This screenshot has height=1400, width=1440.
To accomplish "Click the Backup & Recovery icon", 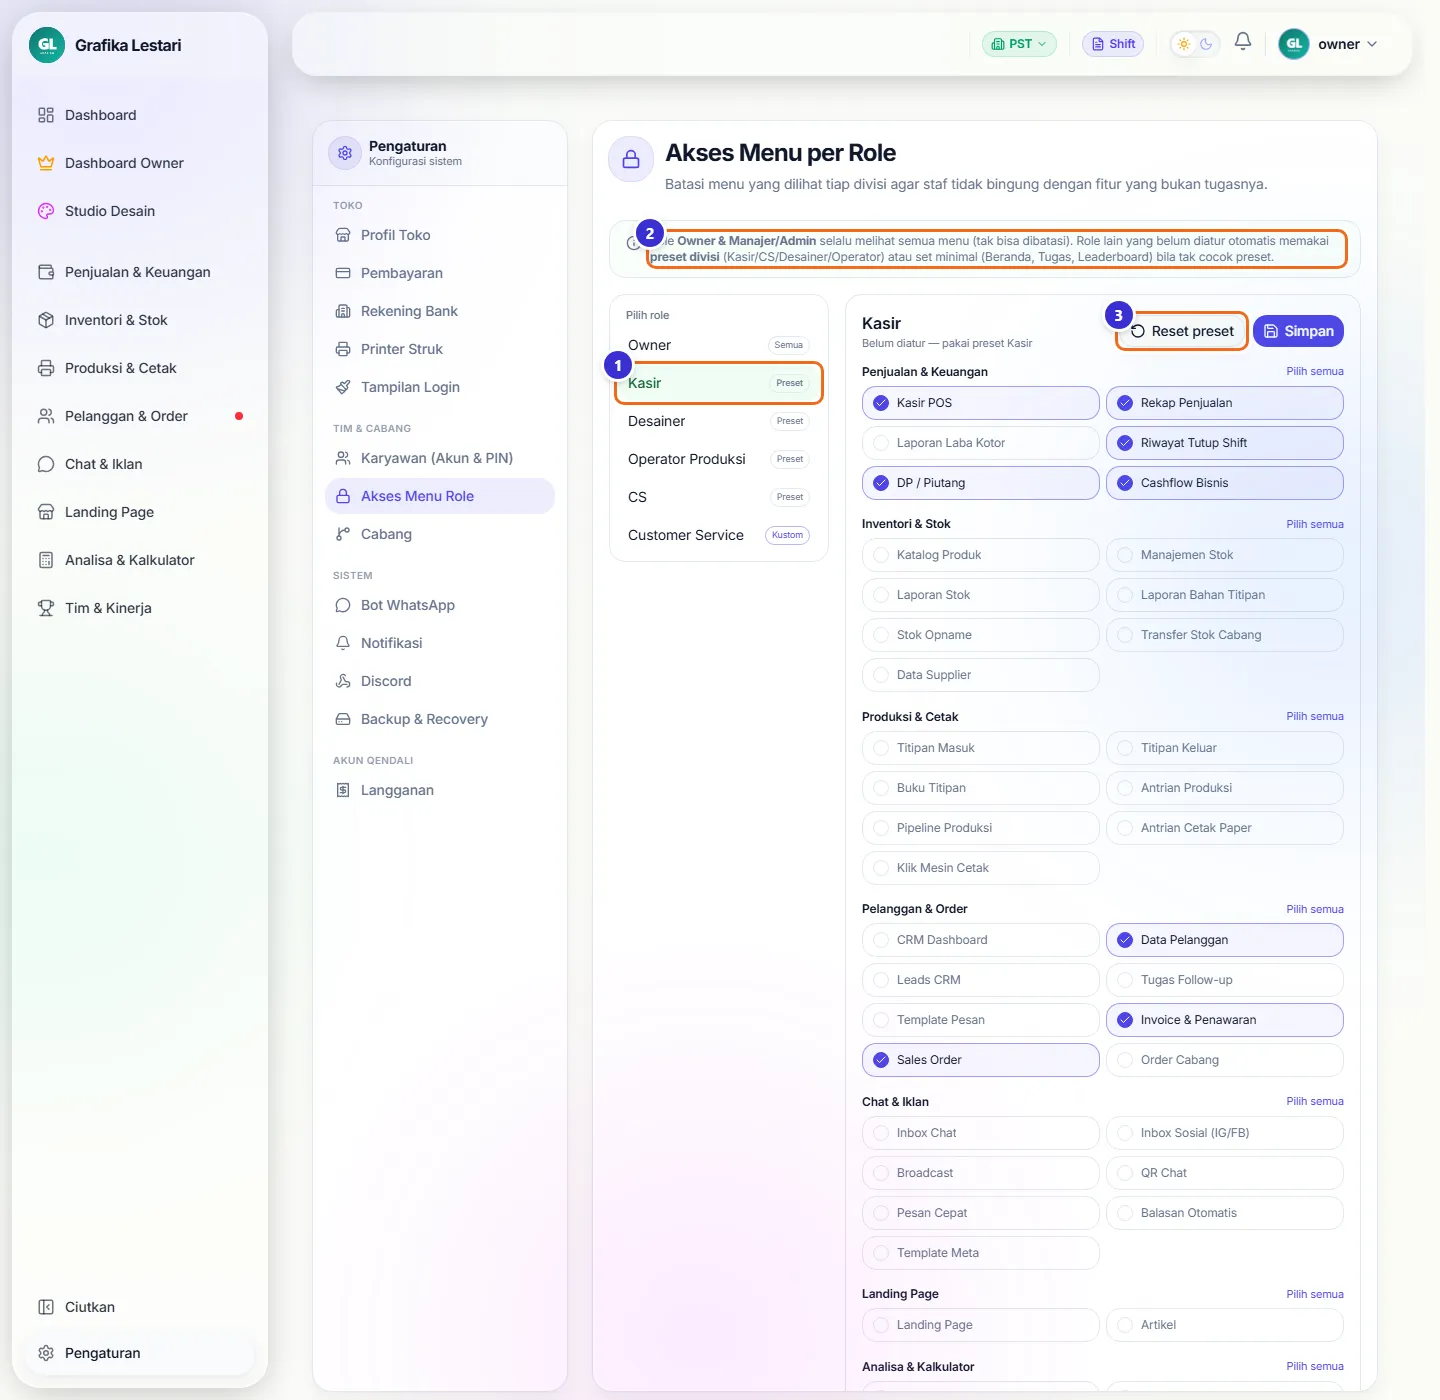I will (343, 719).
